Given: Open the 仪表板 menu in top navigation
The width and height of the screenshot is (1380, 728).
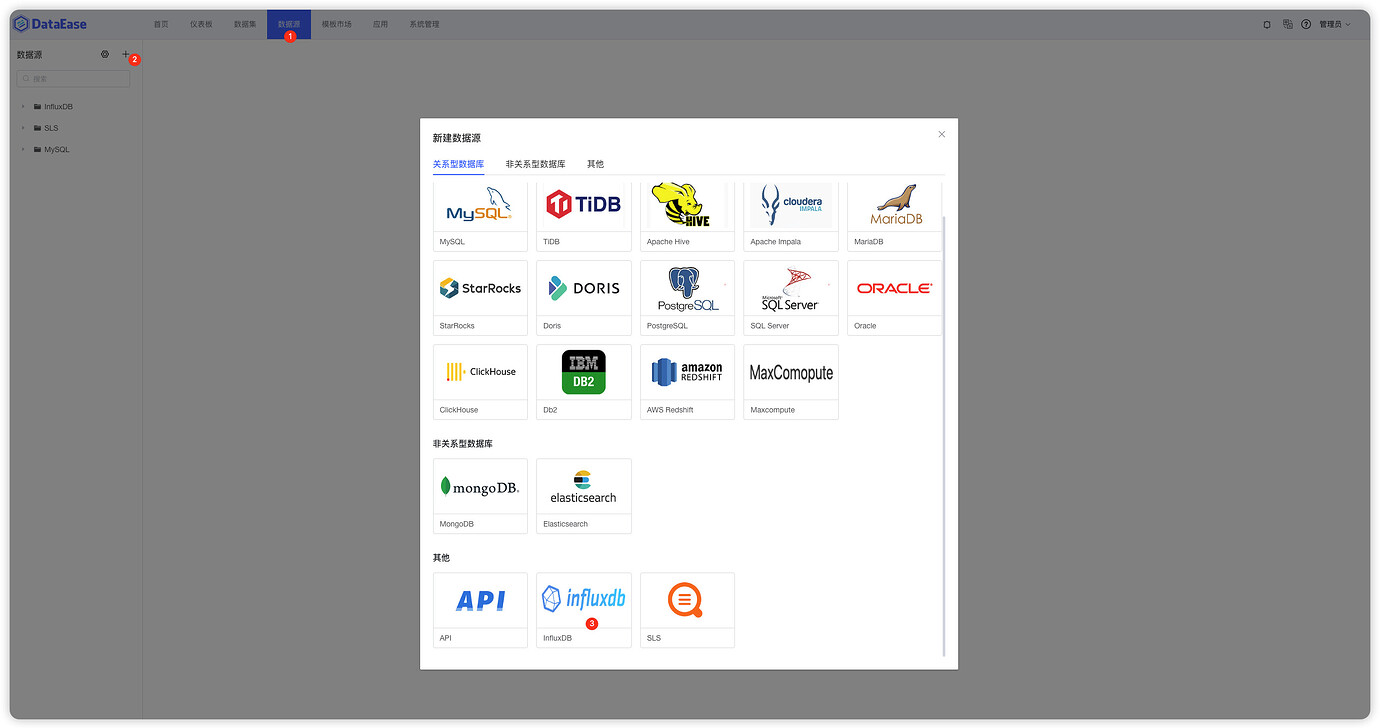Looking at the screenshot, I should point(201,24).
